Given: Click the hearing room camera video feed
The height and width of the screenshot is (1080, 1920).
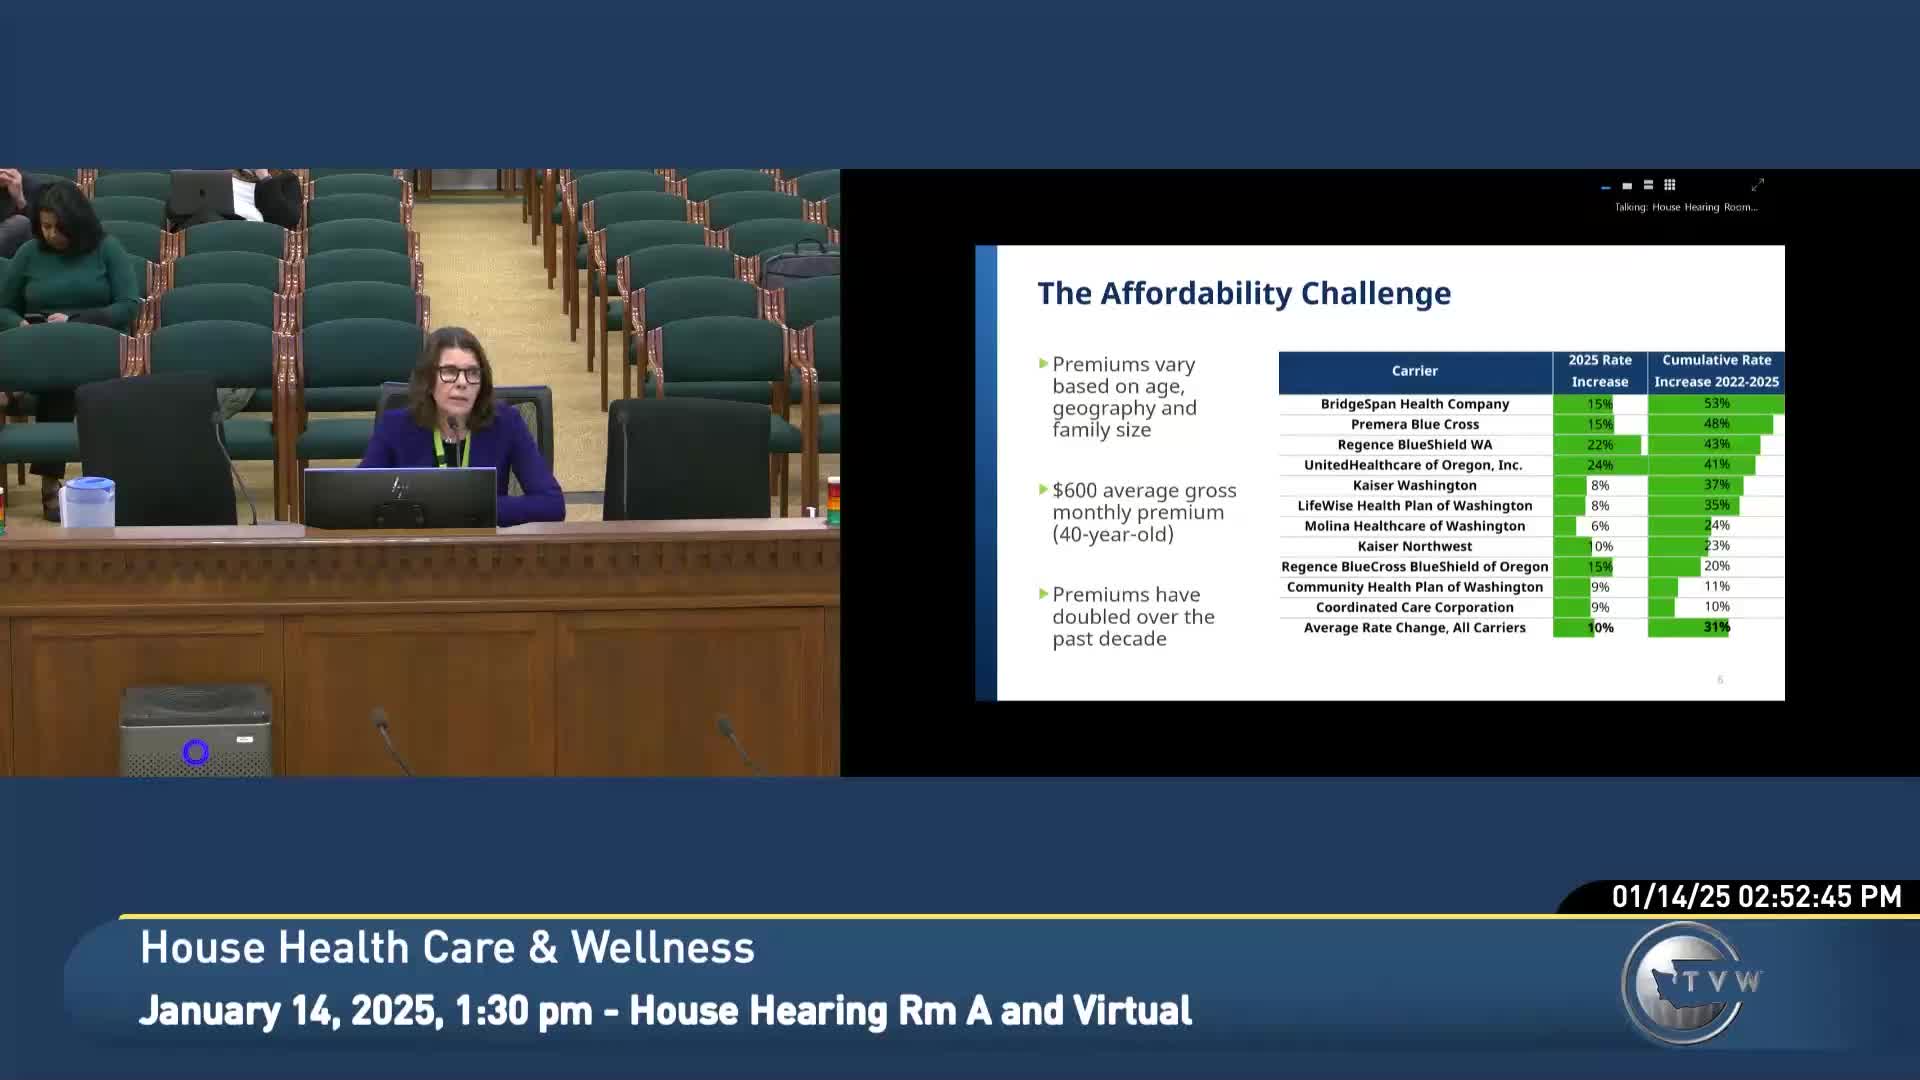Looking at the screenshot, I should pyautogui.click(x=420, y=472).
